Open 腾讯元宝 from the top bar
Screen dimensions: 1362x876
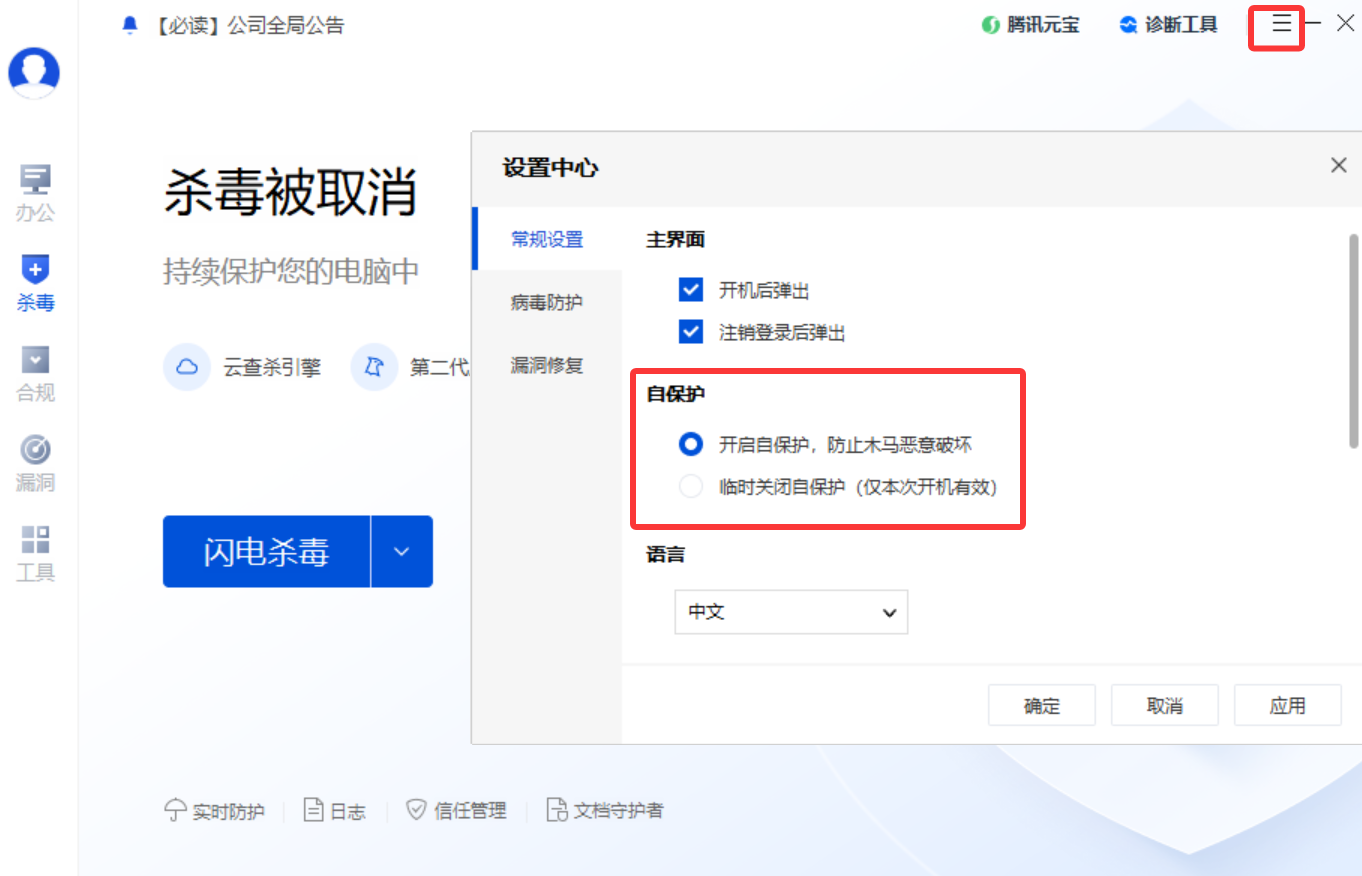click(x=1031, y=25)
